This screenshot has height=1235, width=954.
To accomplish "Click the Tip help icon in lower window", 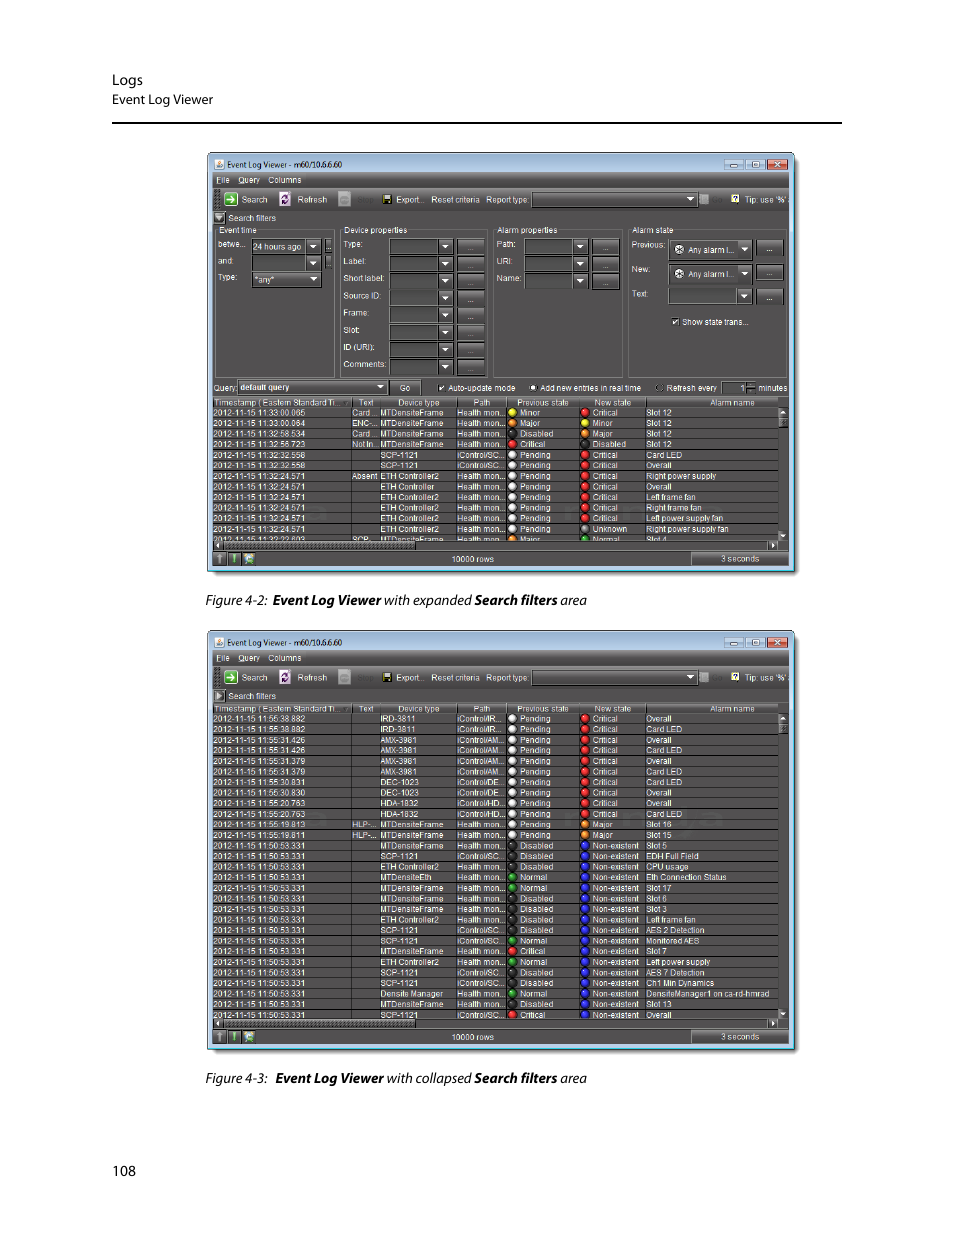I will [735, 677].
